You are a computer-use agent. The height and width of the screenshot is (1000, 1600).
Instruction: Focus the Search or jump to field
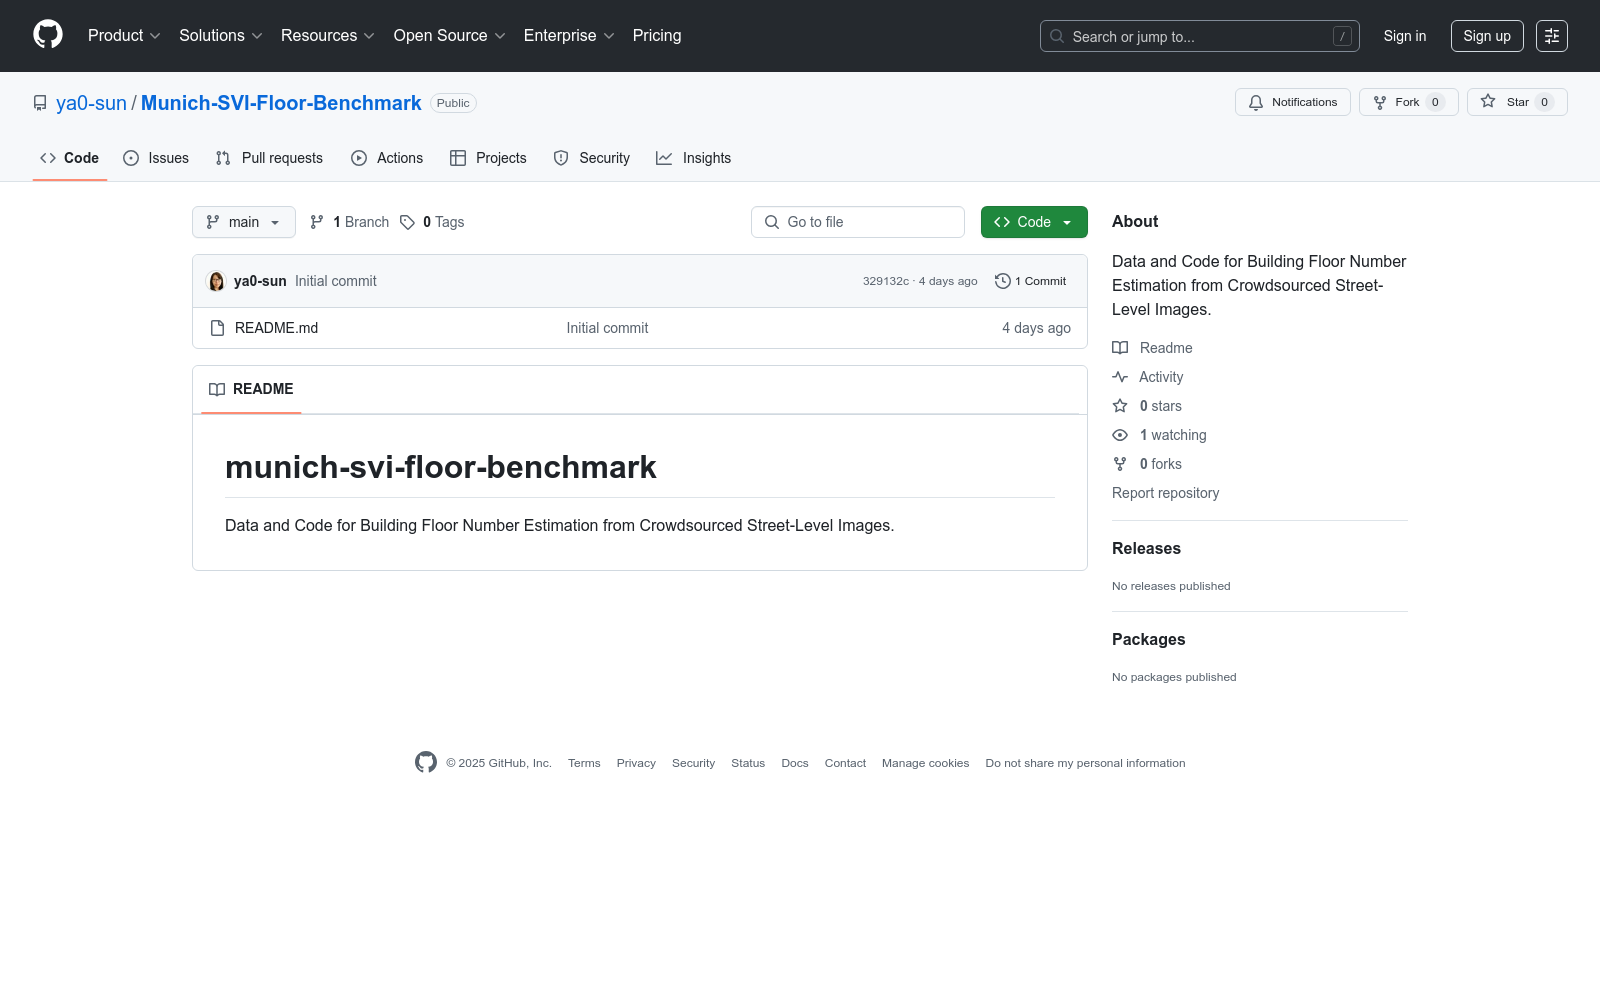pyautogui.click(x=1200, y=36)
